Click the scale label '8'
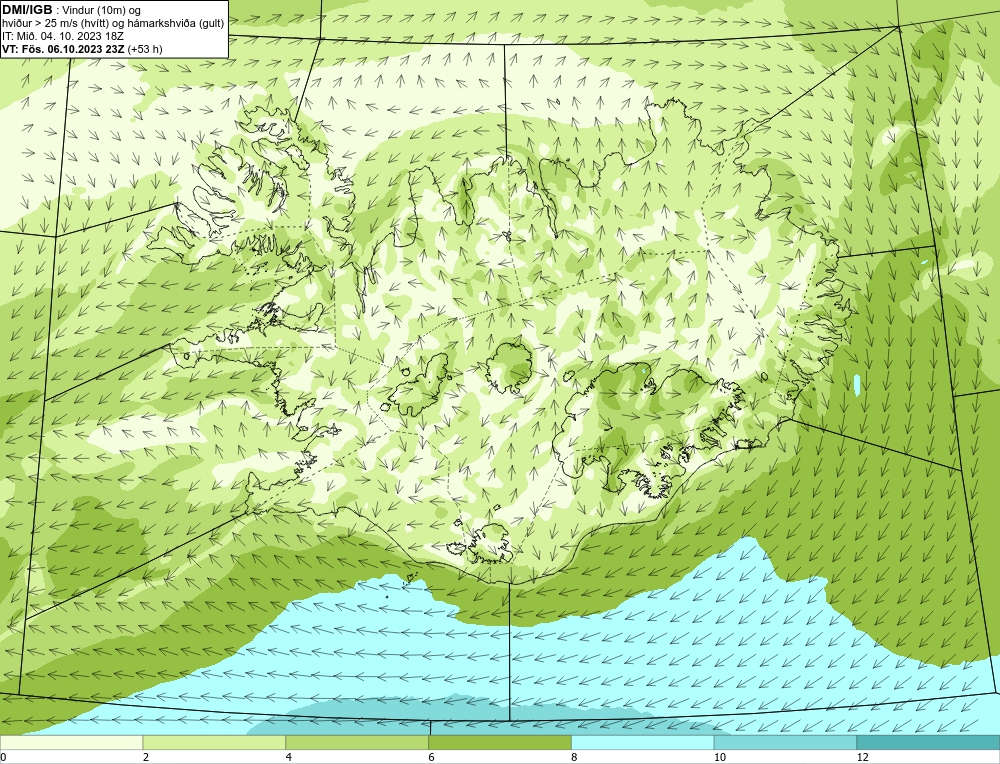1000x764 pixels. pyautogui.click(x=575, y=757)
